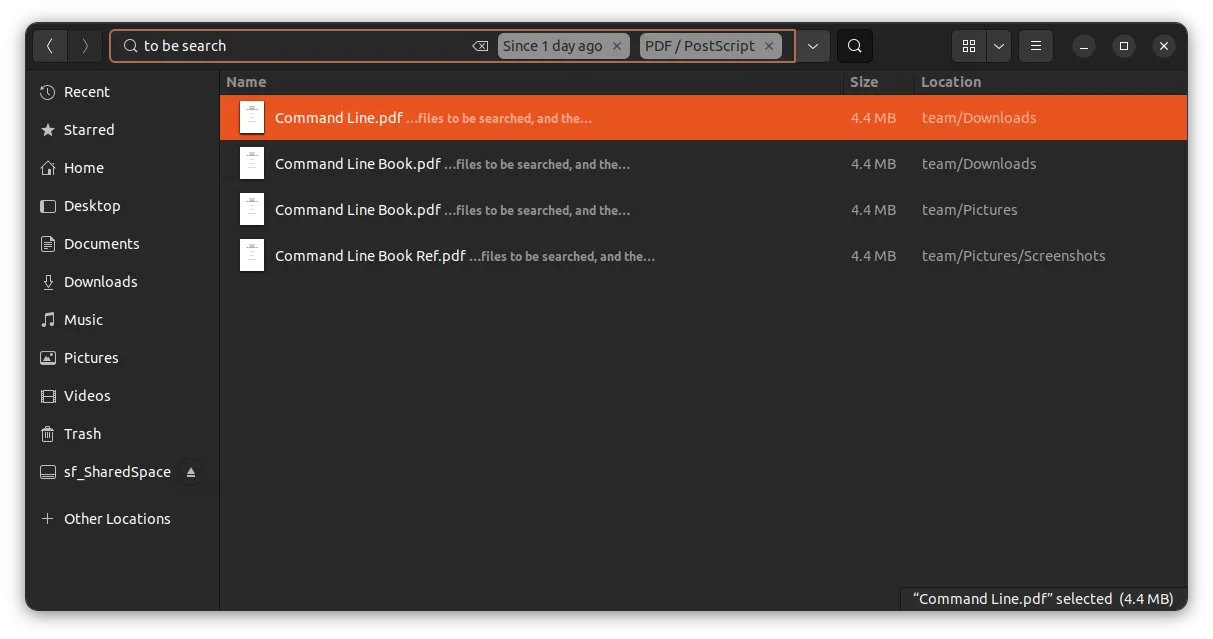Sort results by the Size column
Screen dimensions: 1213x639
coord(863,82)
